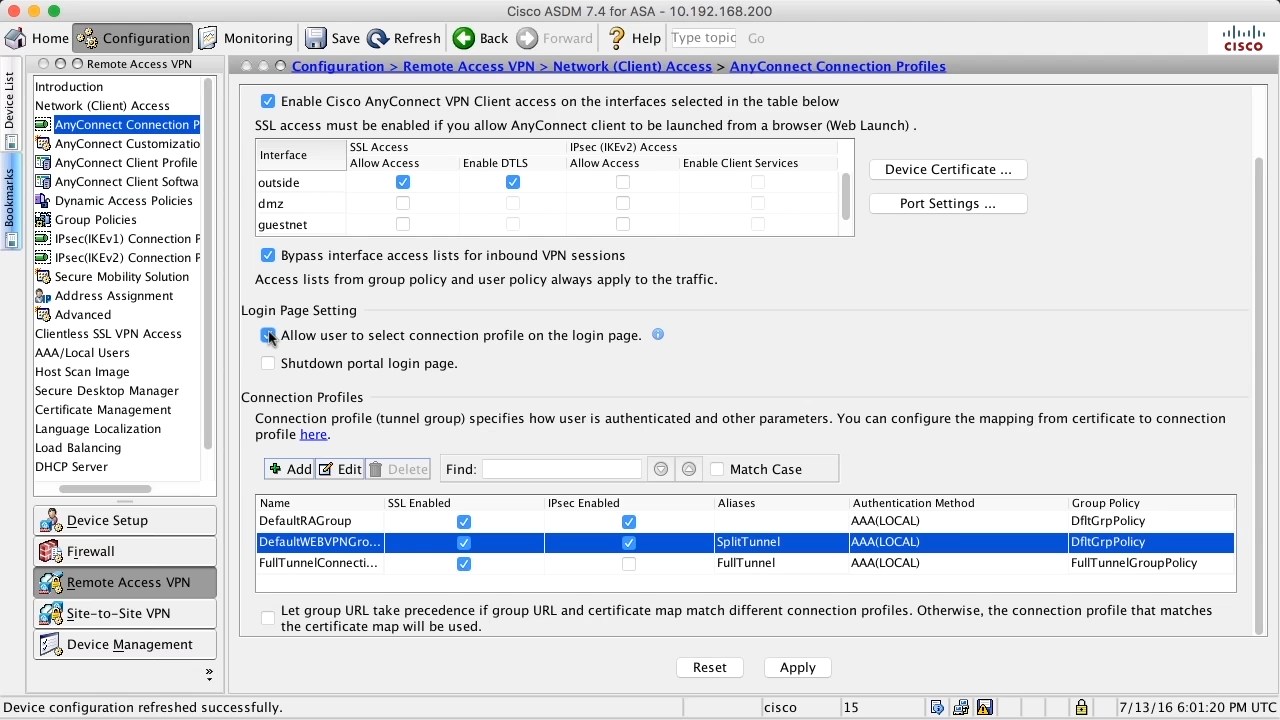Toggle Enable DTLS for outside interface

513,182
